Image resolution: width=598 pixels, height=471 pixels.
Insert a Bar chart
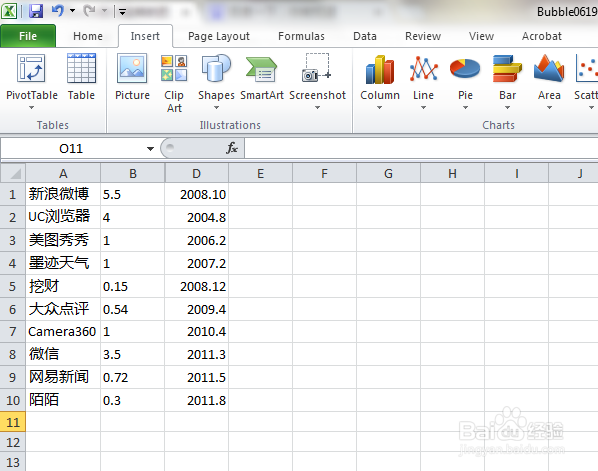(507, 82)
